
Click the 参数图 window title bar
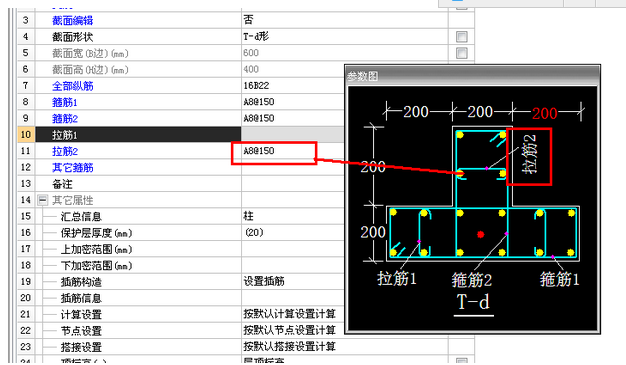point(472,75)
